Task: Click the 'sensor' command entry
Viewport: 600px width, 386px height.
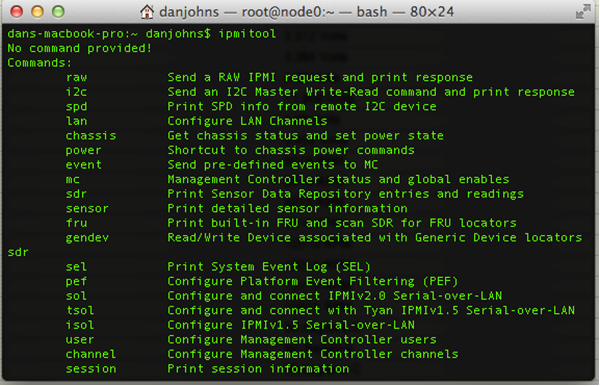Action: [x=87, y=208]
